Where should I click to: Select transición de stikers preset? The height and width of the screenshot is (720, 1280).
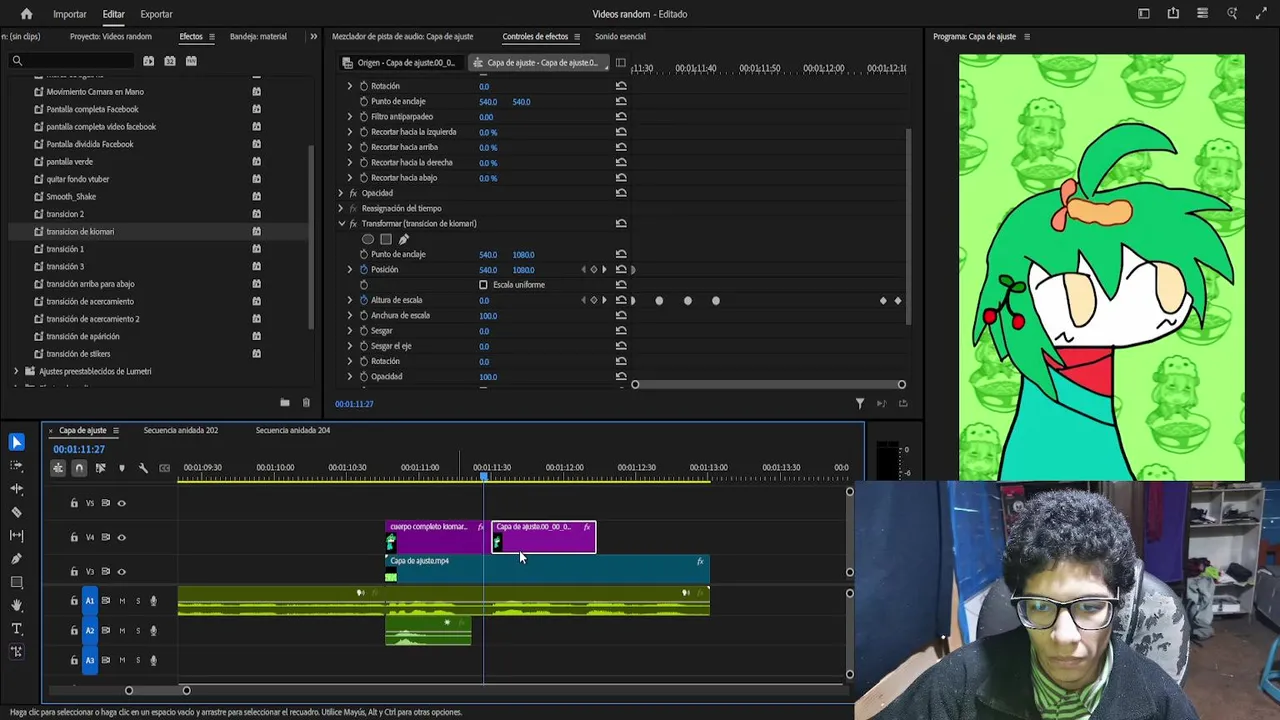(x=78, y=354)
